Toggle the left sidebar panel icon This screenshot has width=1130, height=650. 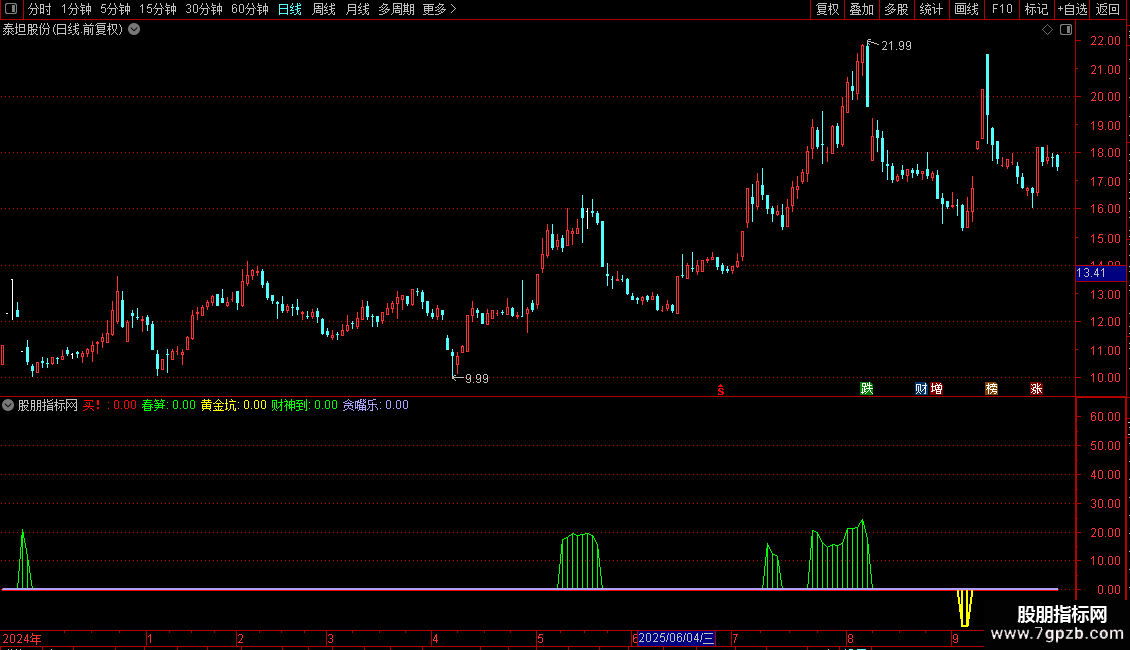pos(11,9)
